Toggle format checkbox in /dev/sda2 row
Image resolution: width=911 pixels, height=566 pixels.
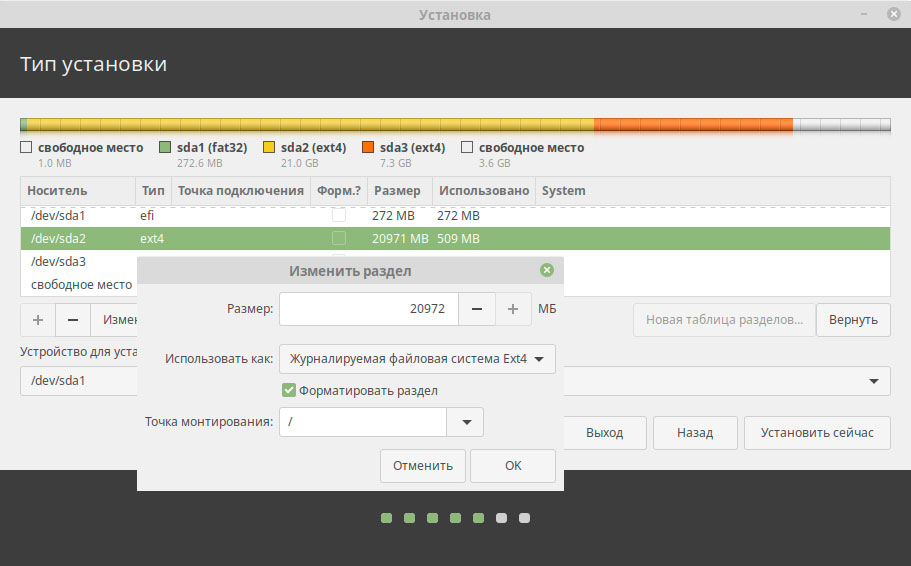(339, 238)
